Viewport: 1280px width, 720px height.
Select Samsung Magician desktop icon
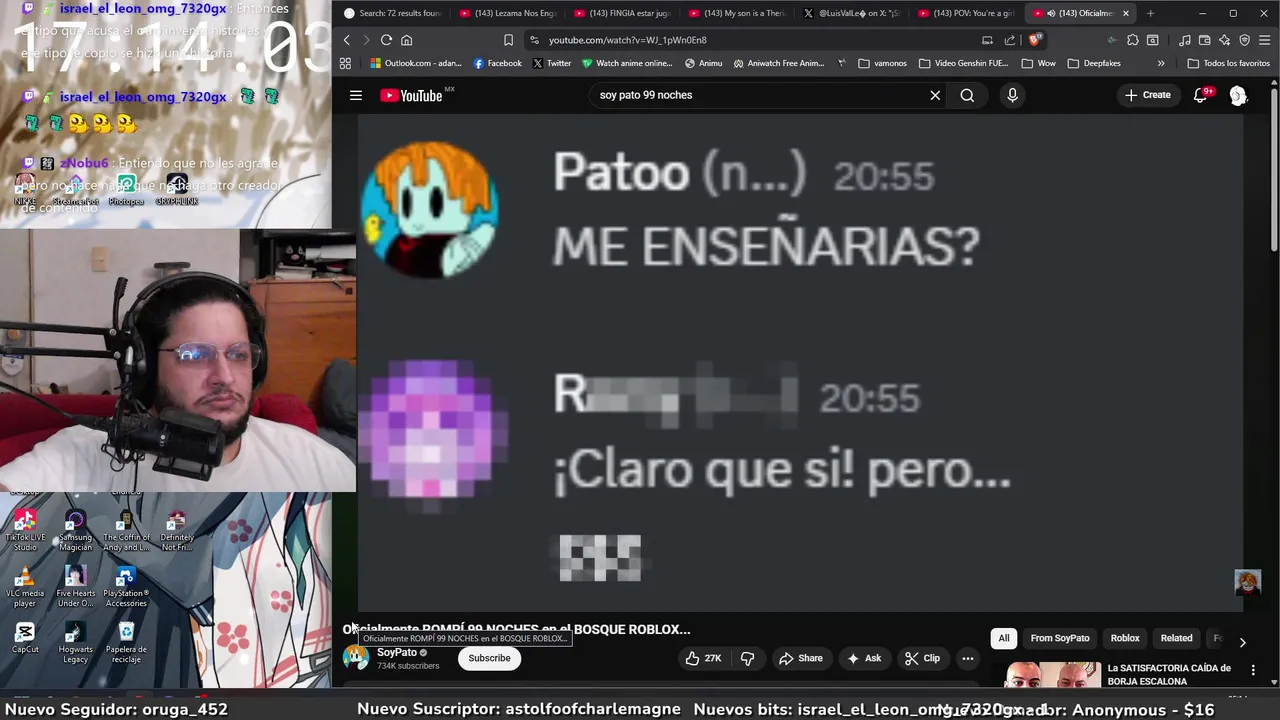(75, 530)
